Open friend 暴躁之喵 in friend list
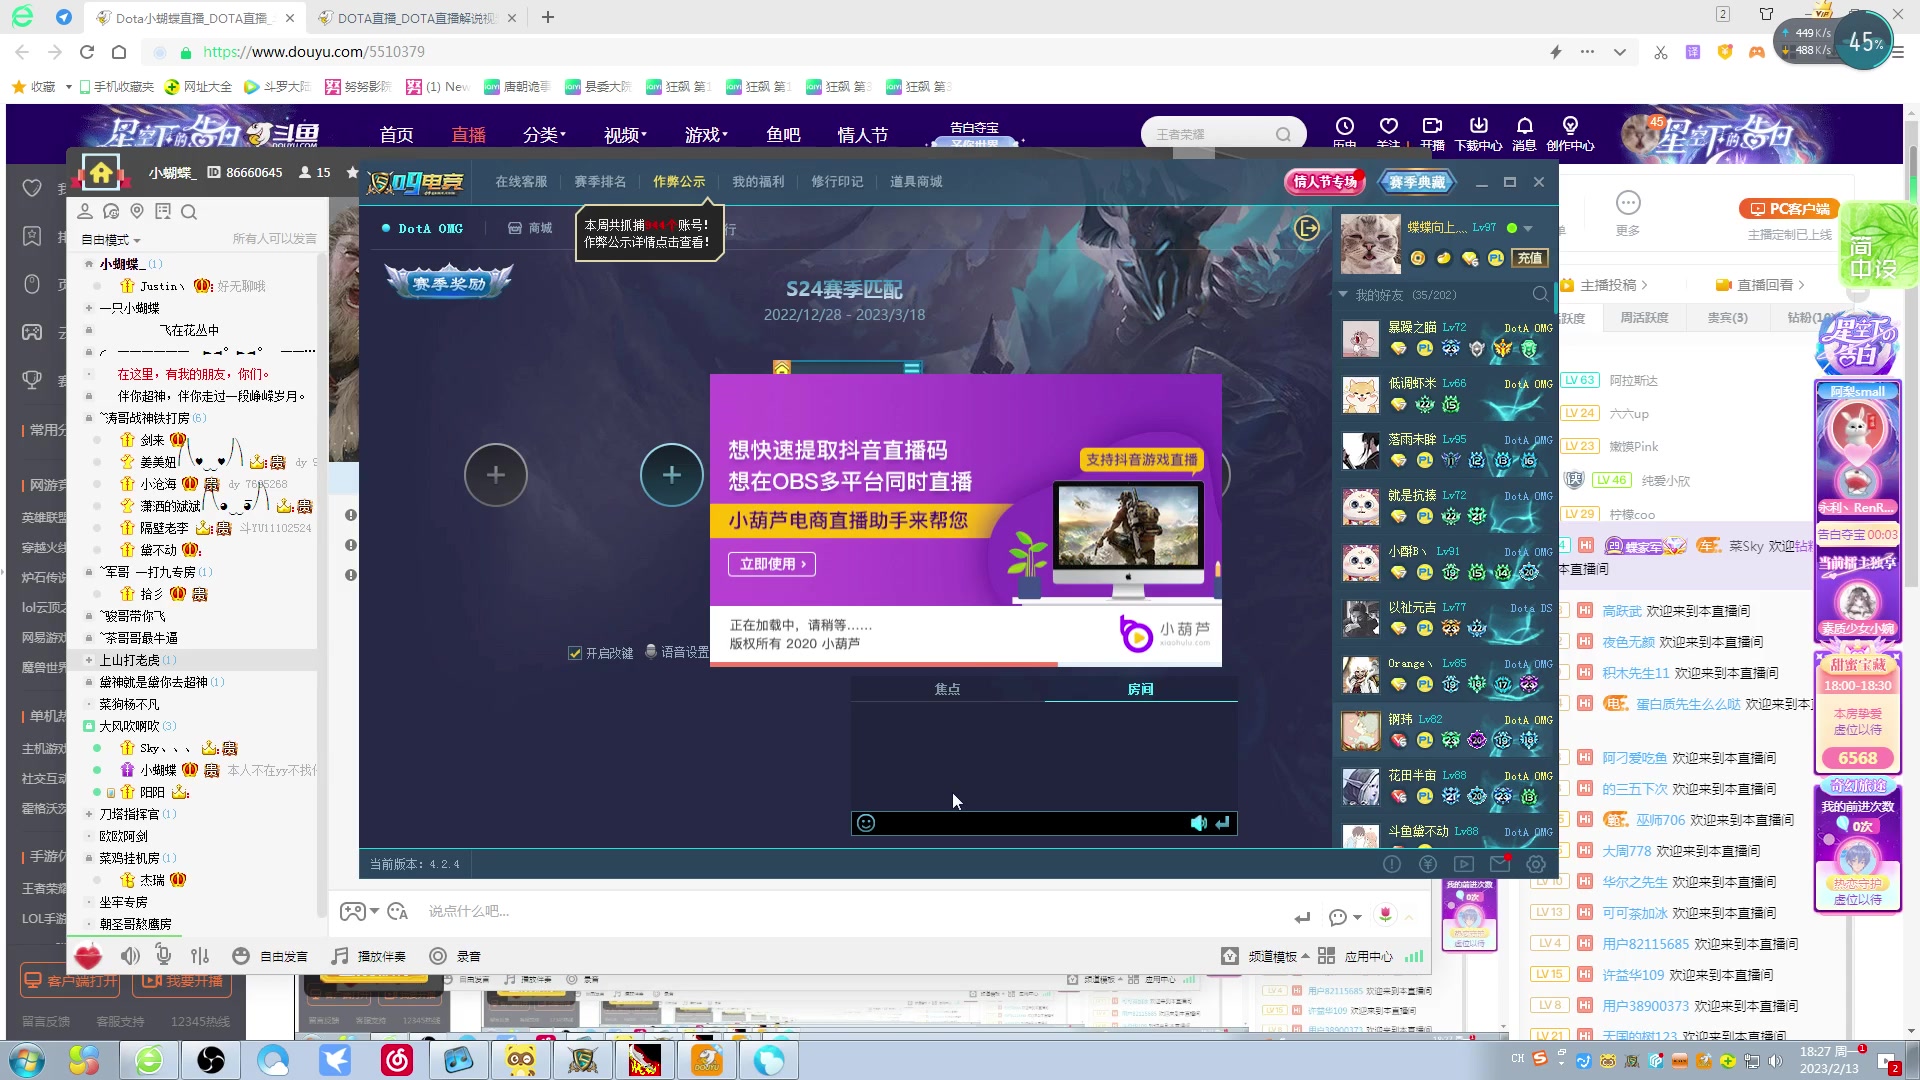 point(1447,338)
